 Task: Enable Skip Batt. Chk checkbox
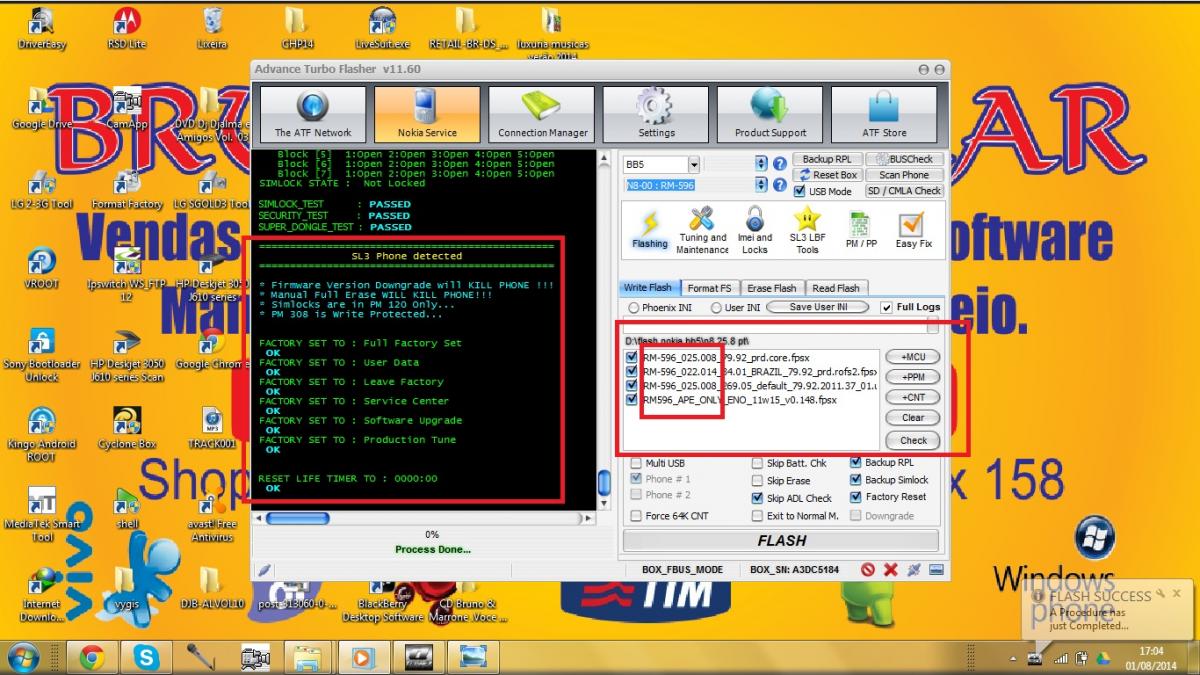pyautogui.click(x=757, y=464)
